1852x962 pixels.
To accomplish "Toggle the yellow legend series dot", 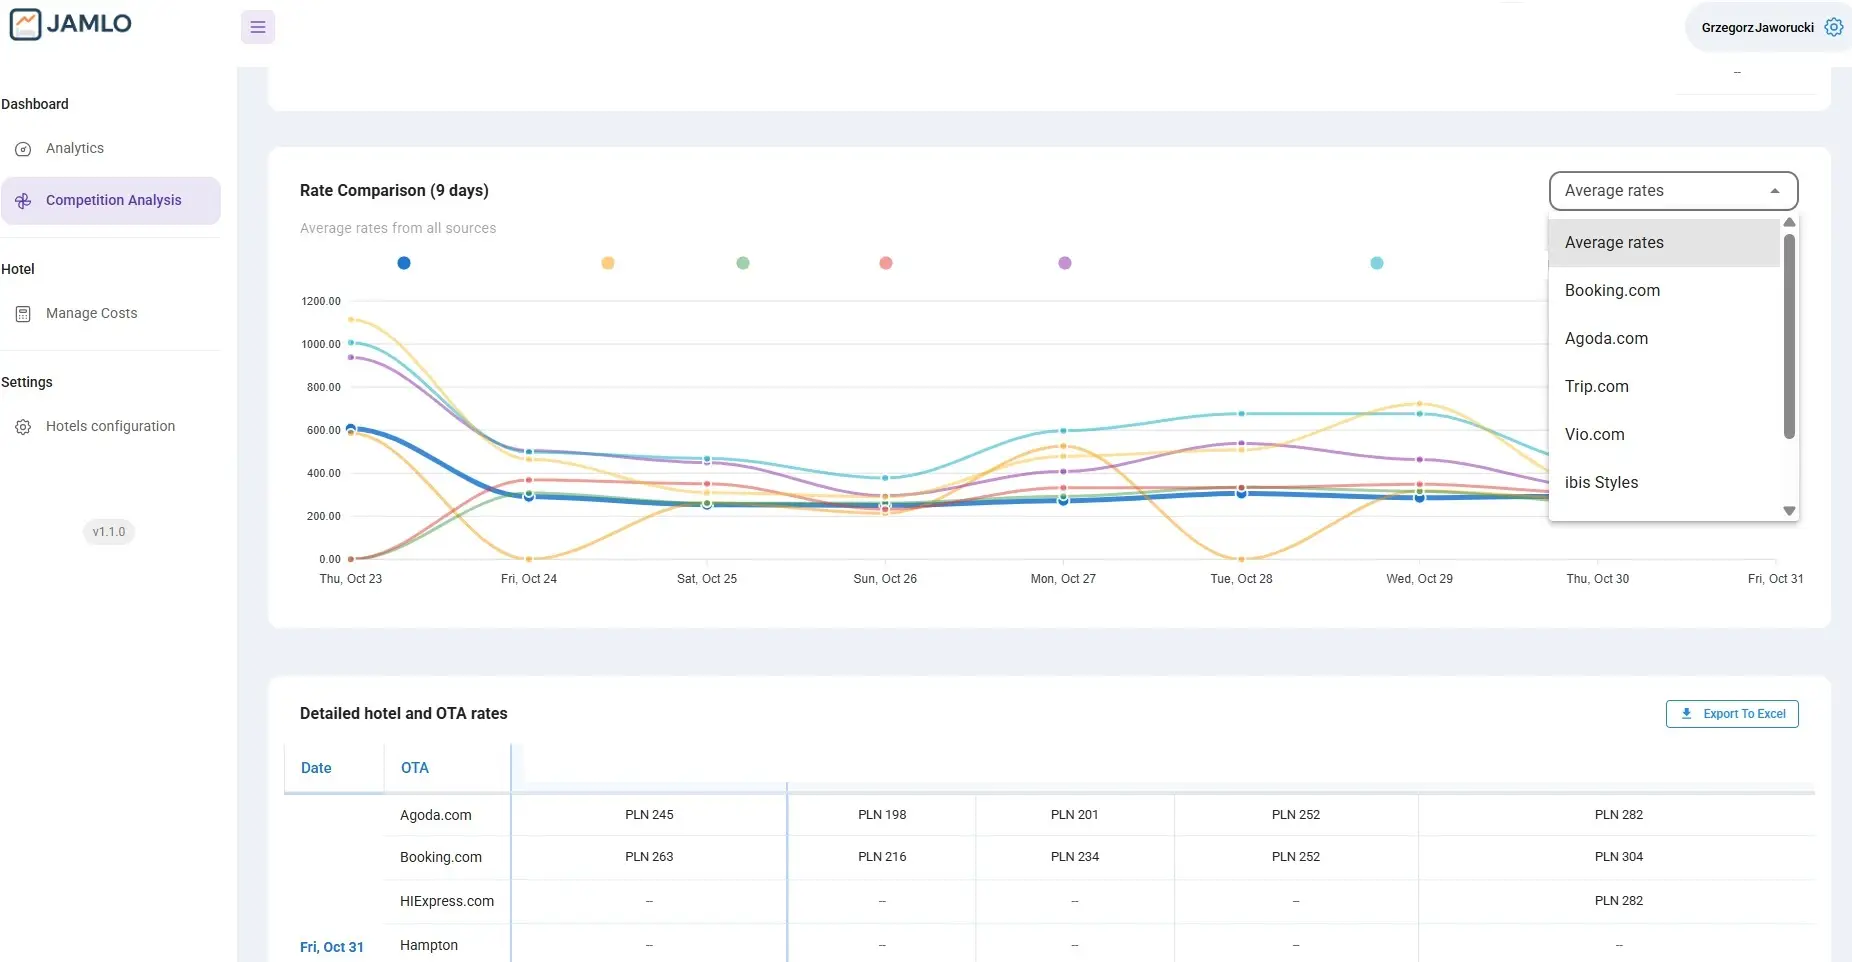I will [608, 263].
